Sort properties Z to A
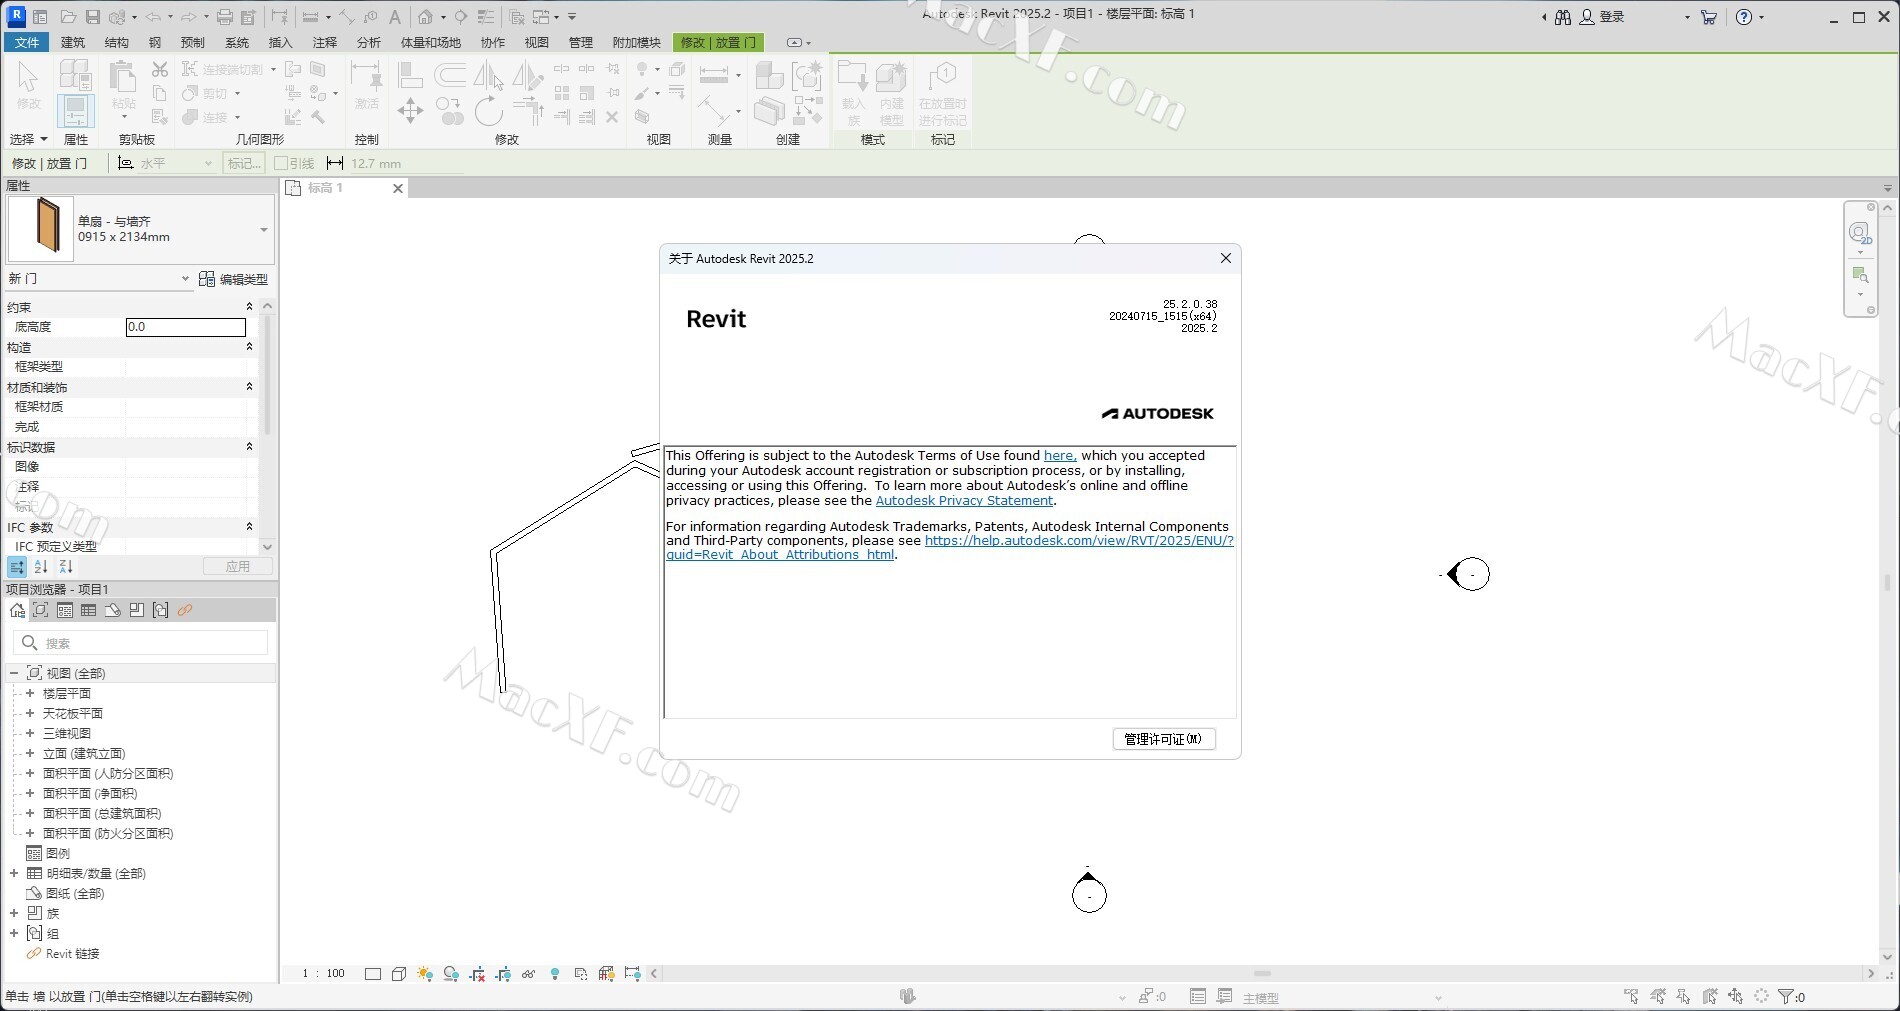The image size is (1900, 1011). (66, 567)
